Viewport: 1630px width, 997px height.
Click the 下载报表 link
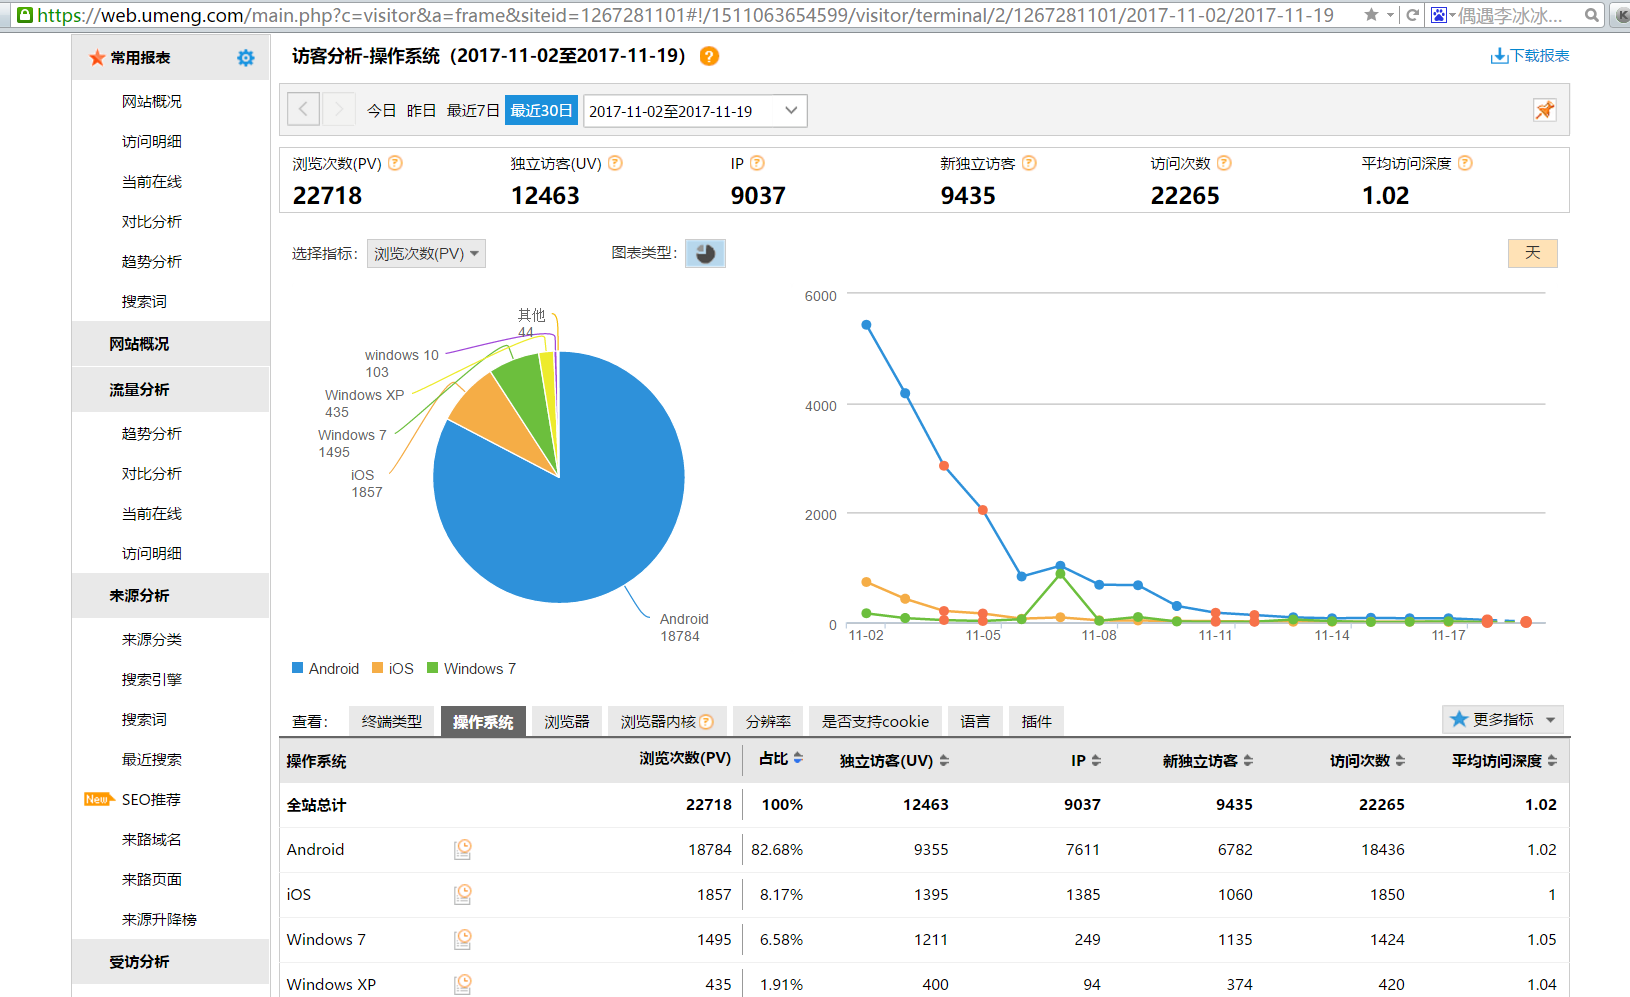(1529, 56)
